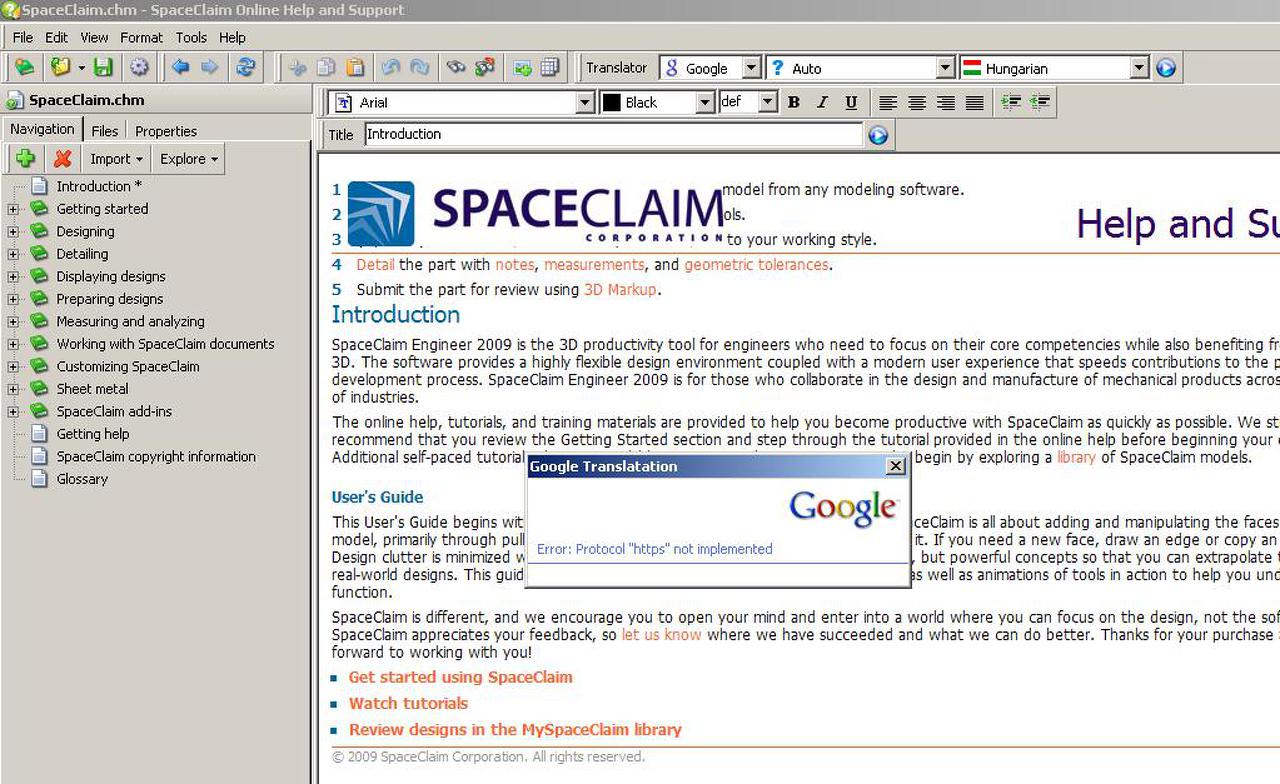Open the Tools menu
The height and width of the screenshot is (784, 1280).
pos(191,37)
